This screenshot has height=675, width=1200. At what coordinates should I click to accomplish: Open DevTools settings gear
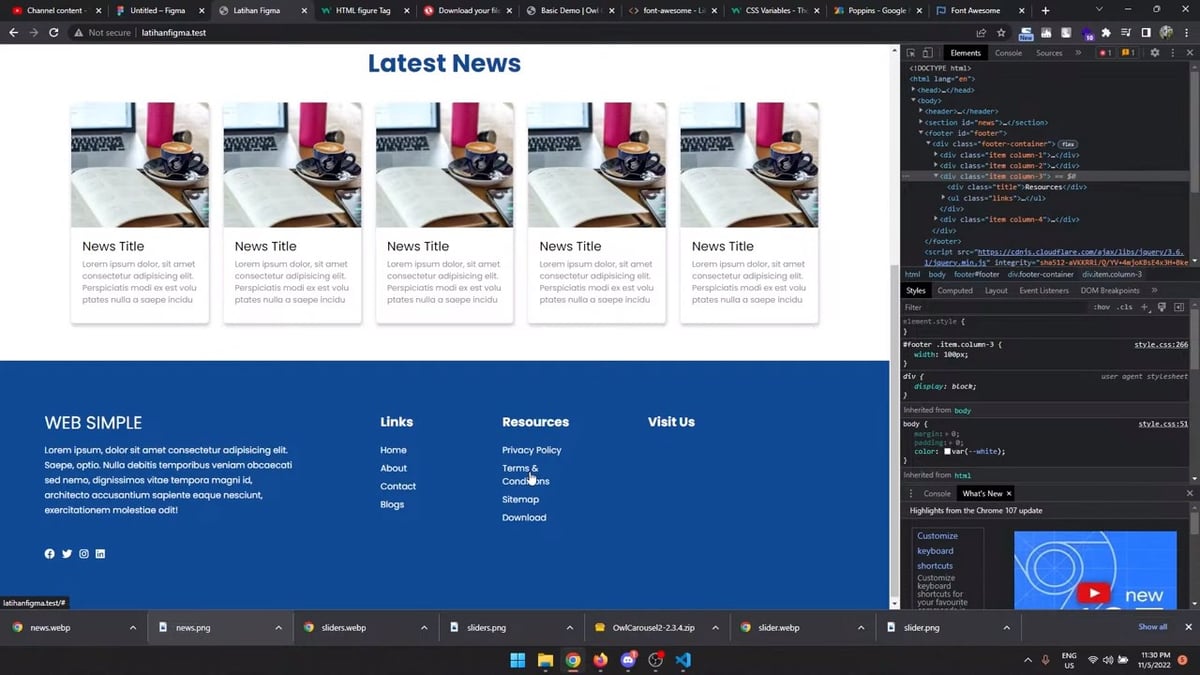pos(1154,53)
